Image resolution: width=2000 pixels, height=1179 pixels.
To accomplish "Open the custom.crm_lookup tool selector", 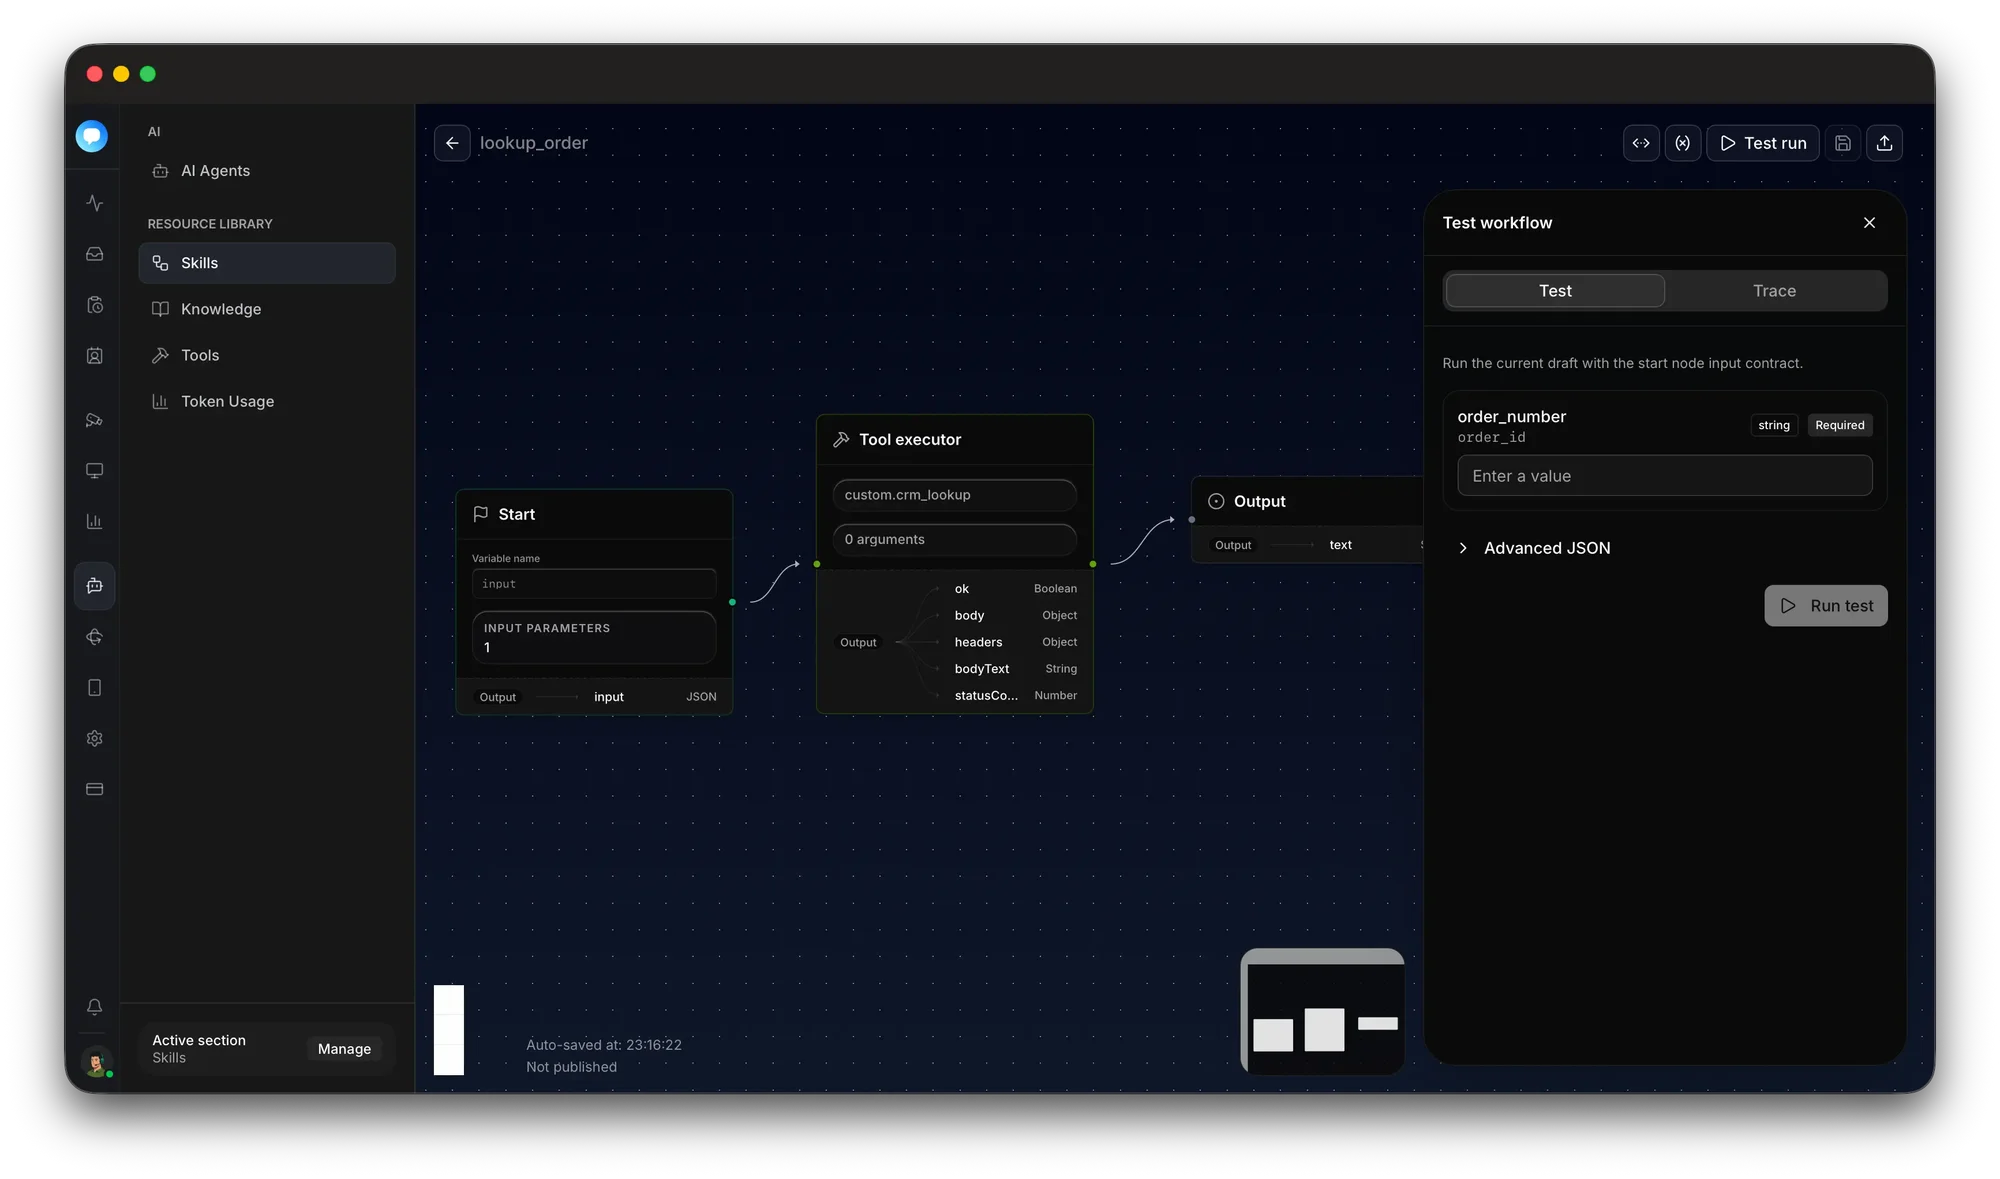I will (x=954, y=495).
